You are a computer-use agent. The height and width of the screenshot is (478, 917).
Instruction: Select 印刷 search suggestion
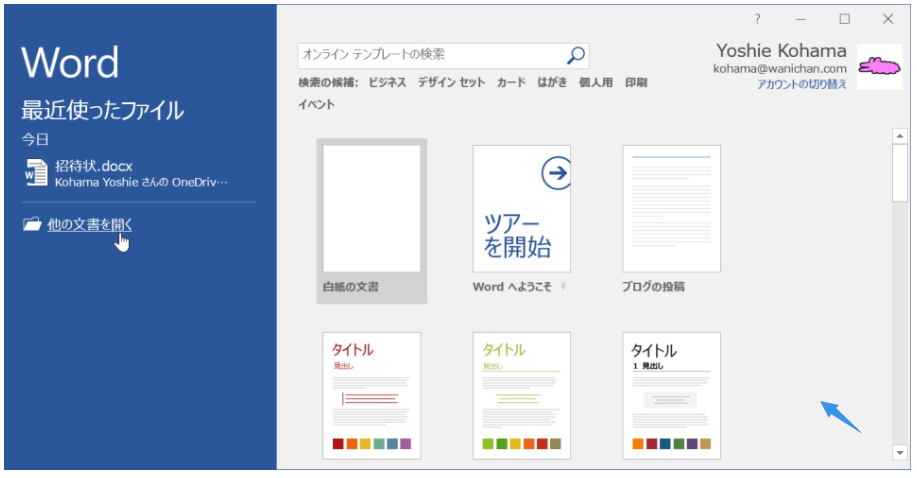(636, 82)
